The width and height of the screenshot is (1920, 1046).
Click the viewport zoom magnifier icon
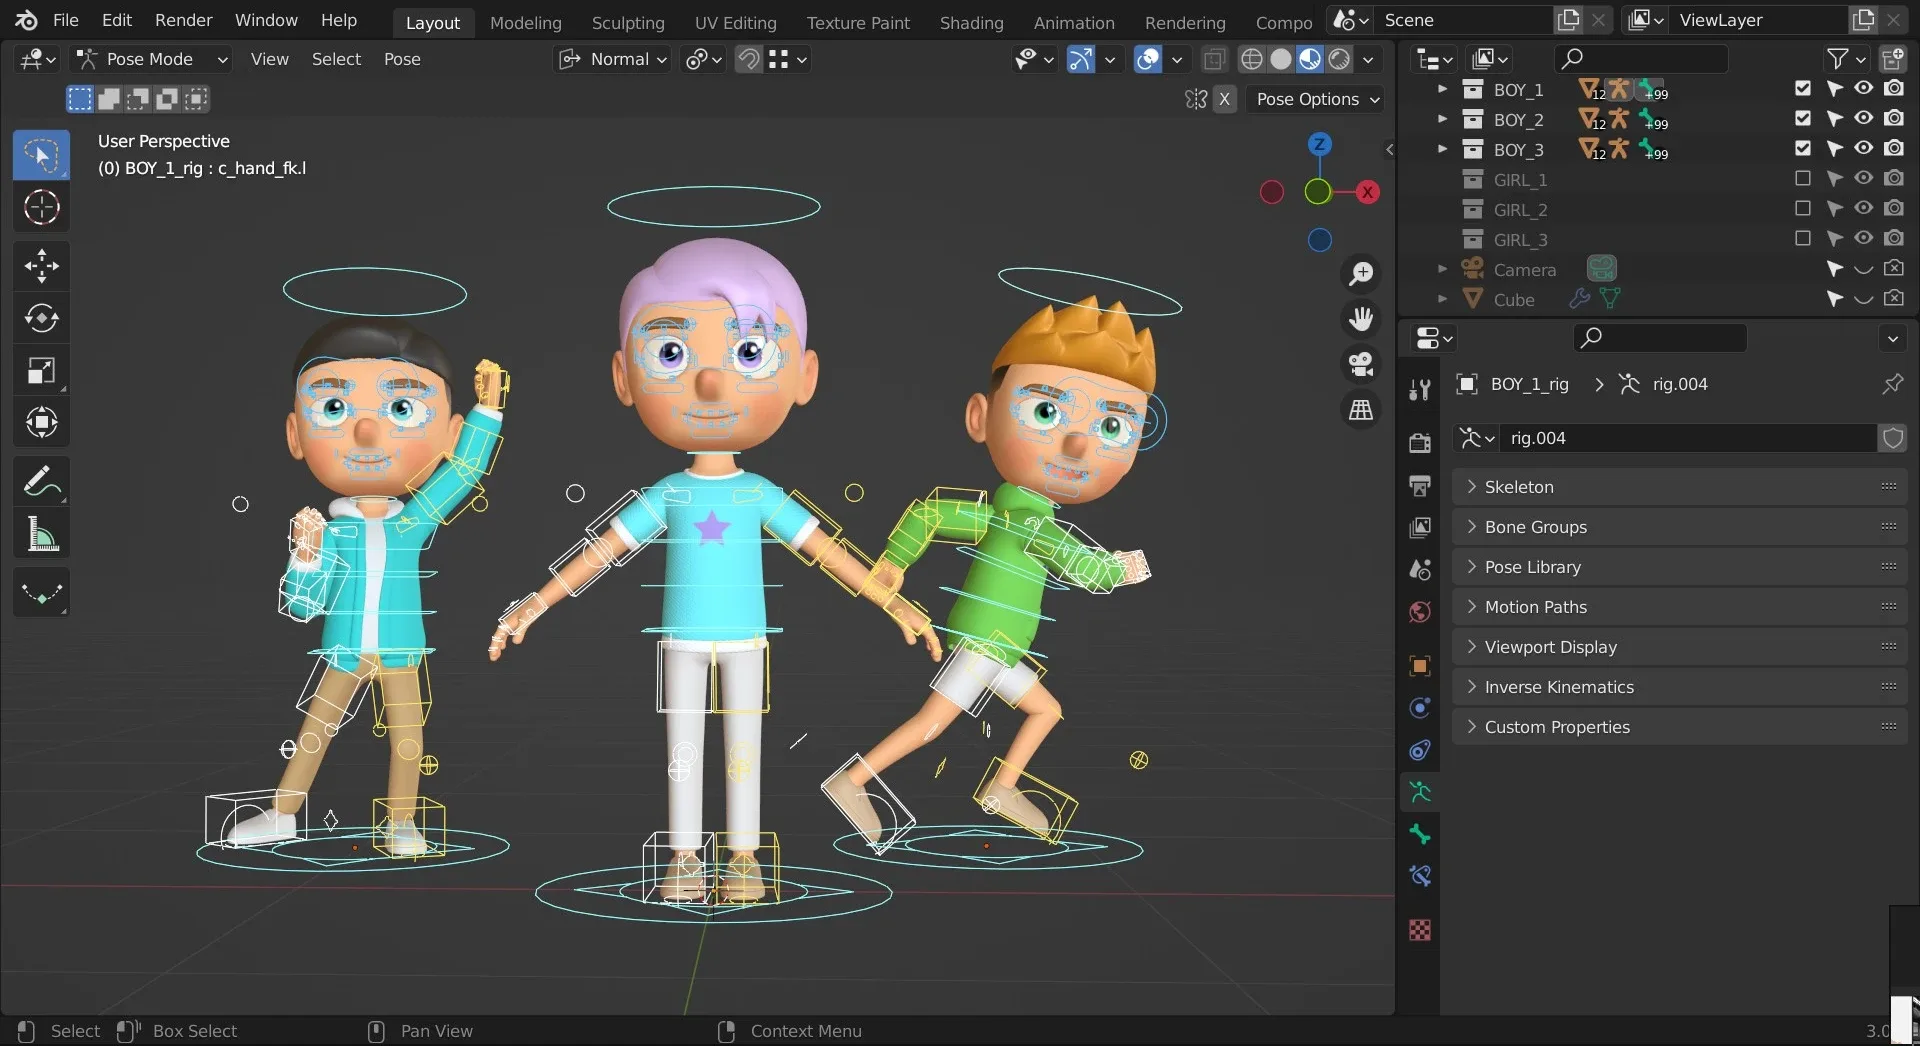1361,273
